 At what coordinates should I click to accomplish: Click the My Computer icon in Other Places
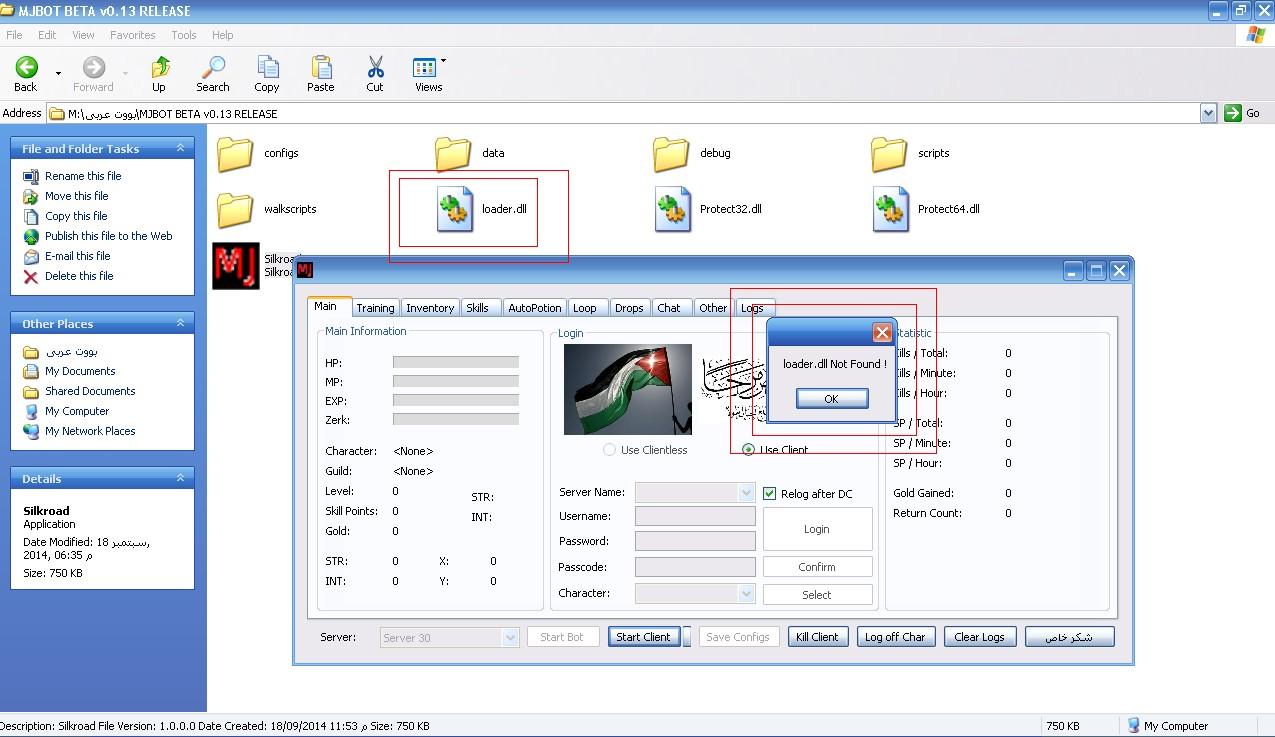(x=31, y=411)
